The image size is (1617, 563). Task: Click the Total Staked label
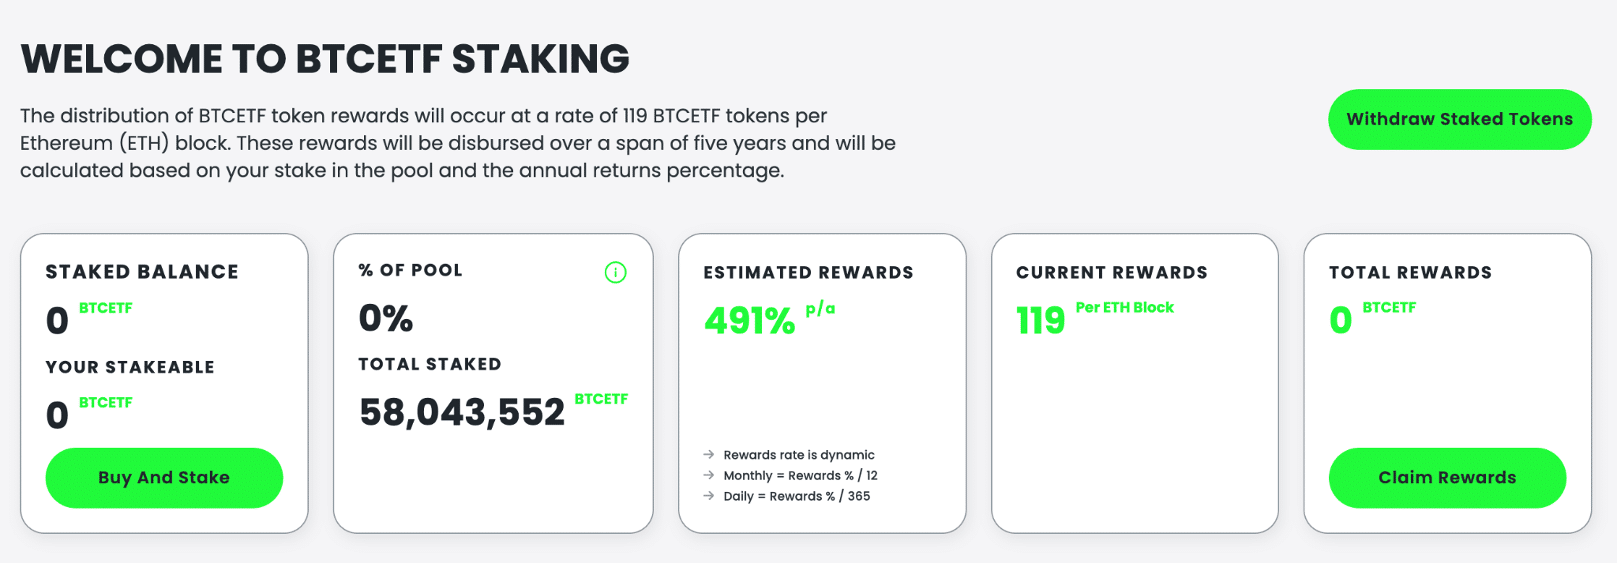430,364
